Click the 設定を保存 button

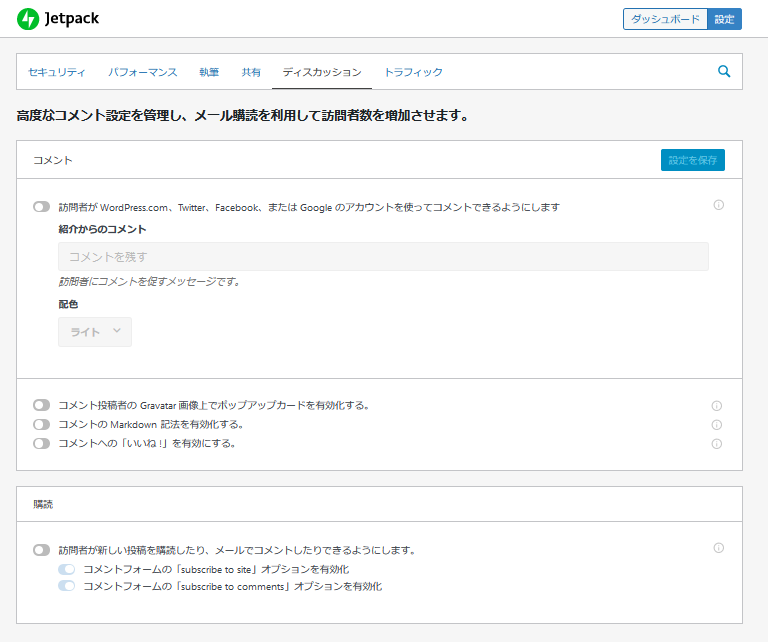(692, 160)
